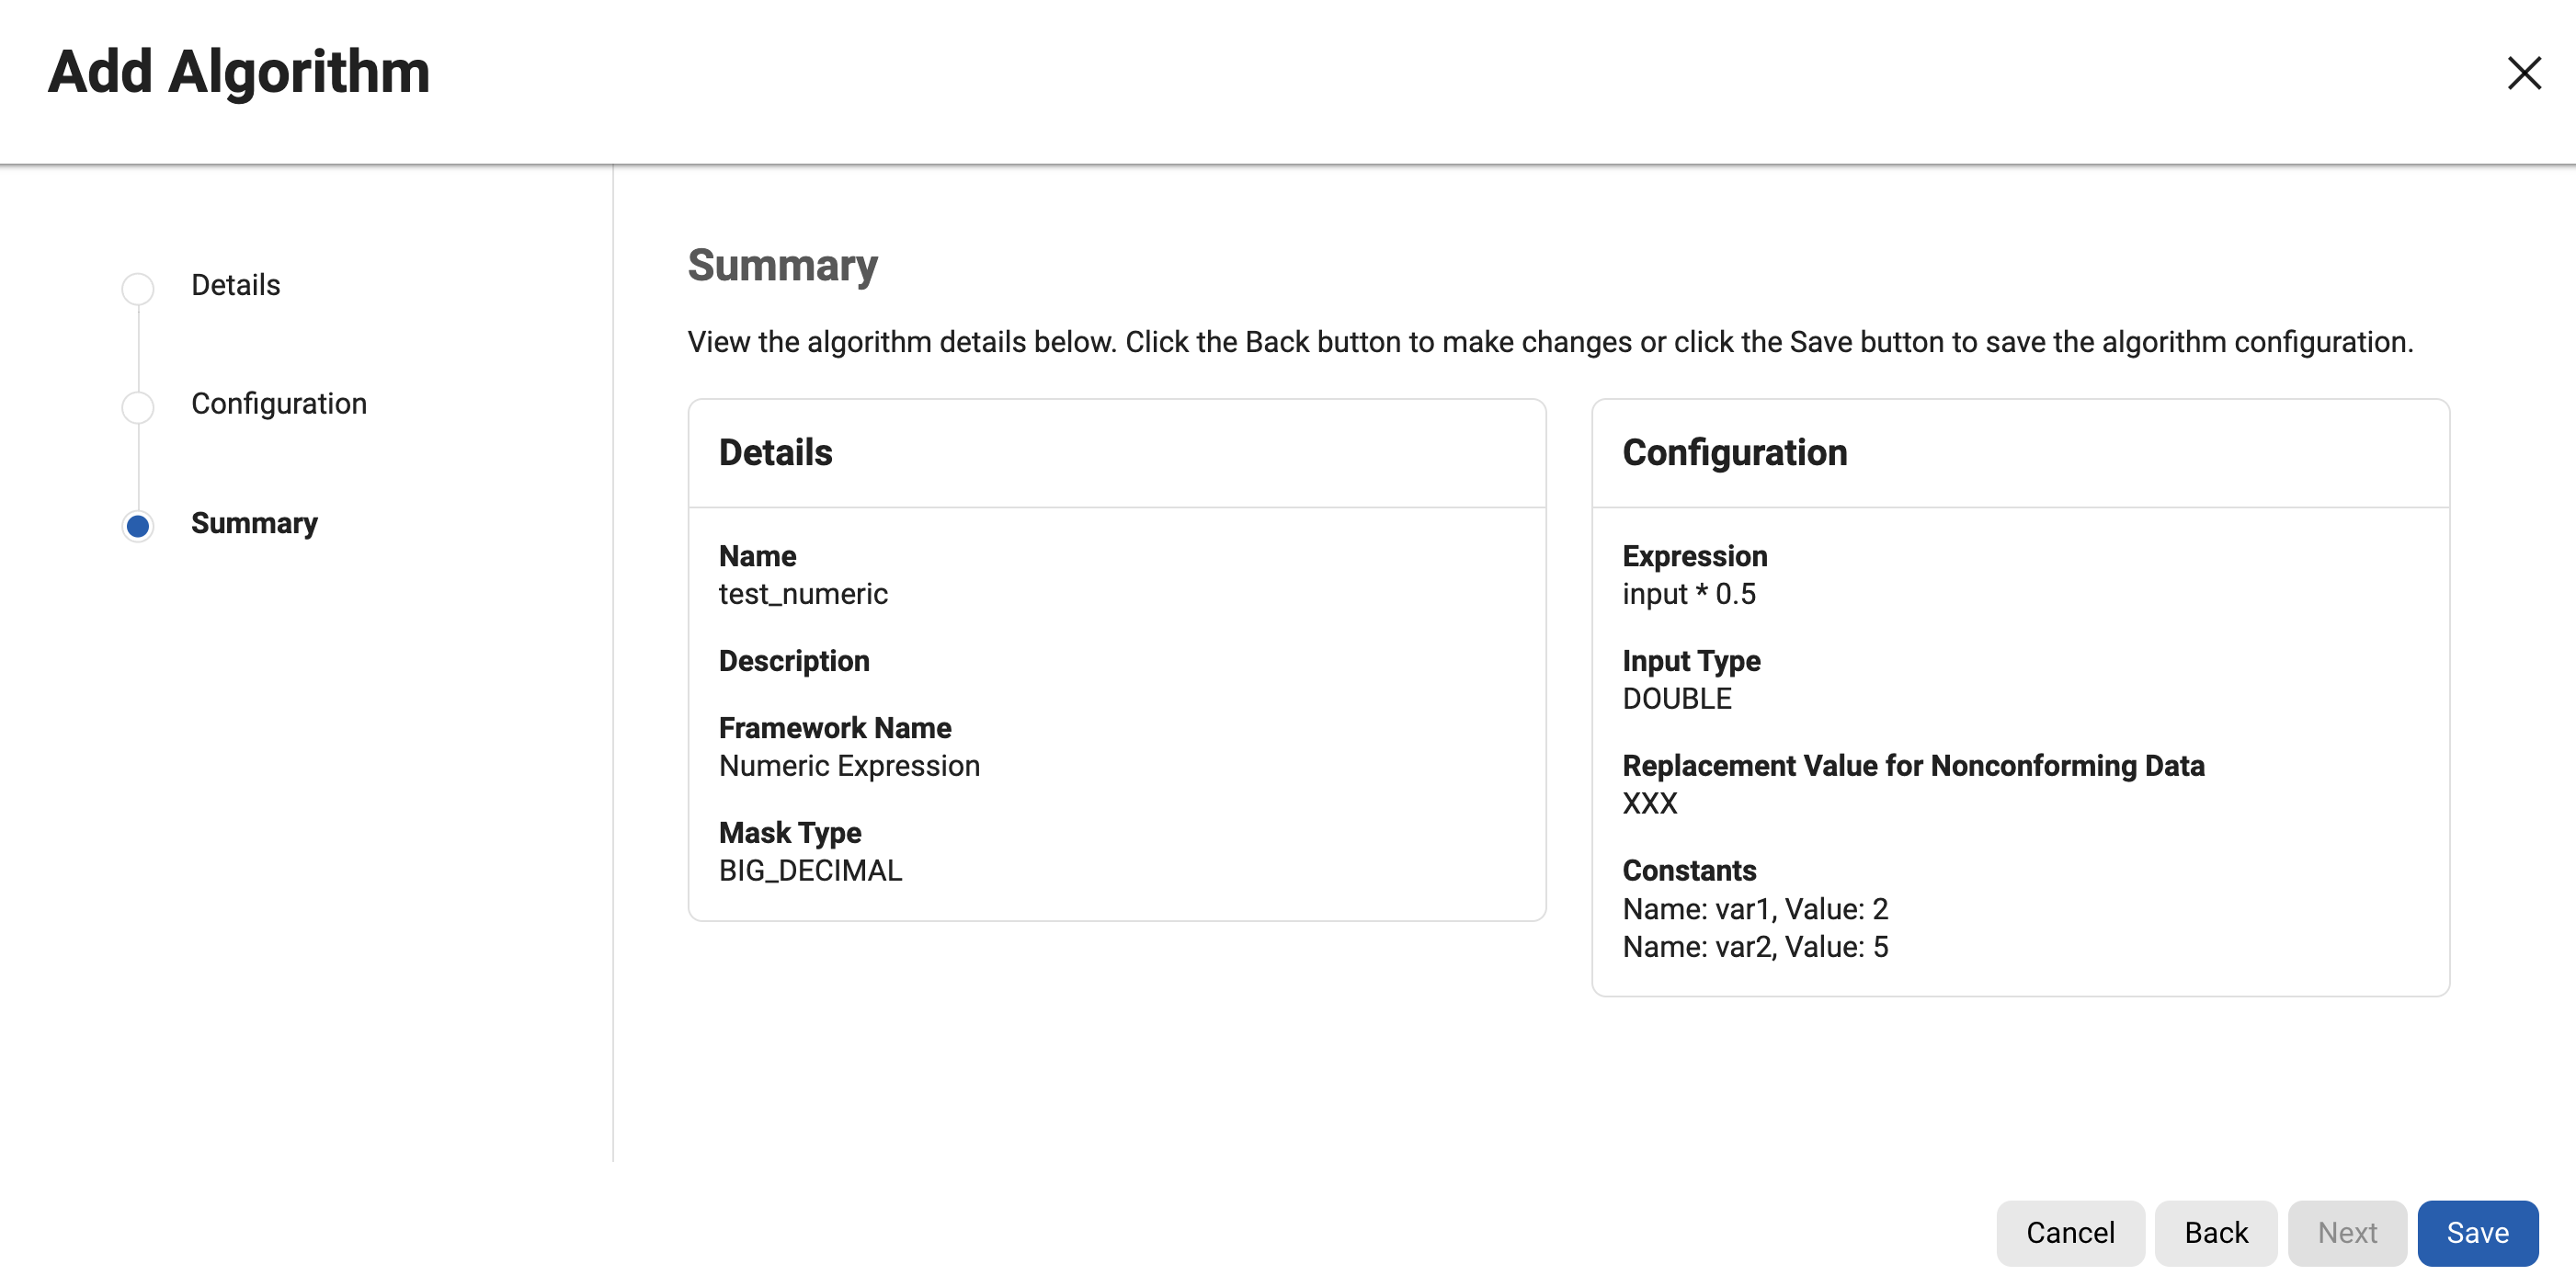Click the Configuration card header

pyautogui.click(x=1734, y=453)
